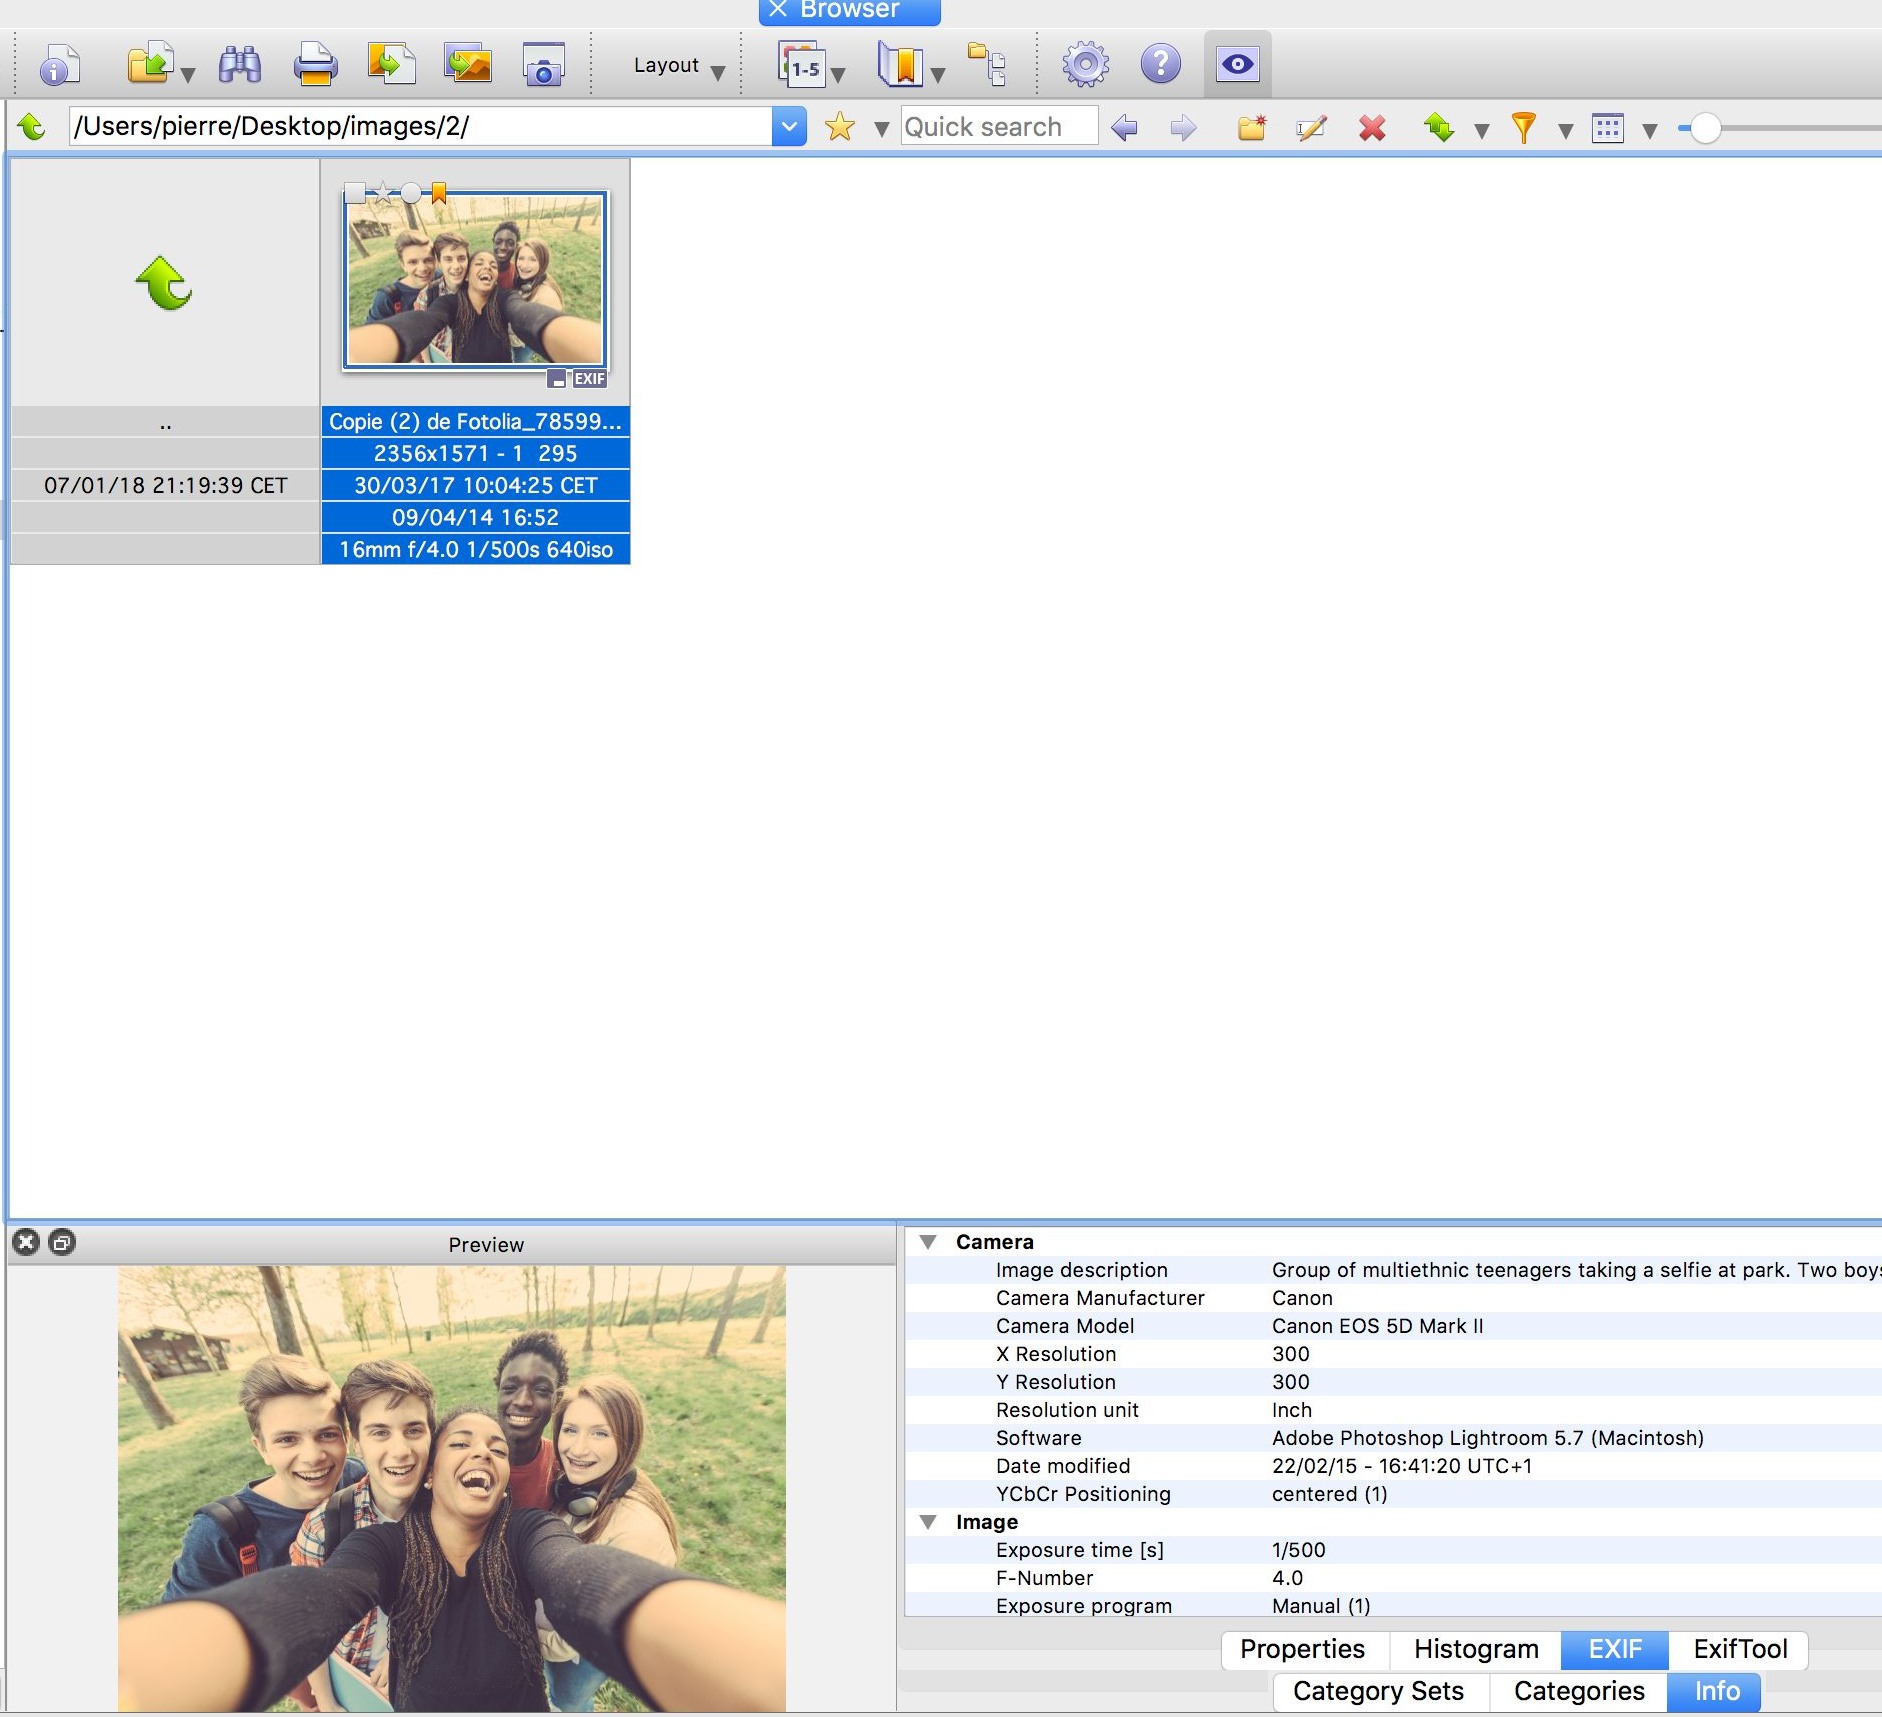Click the 'Camera Model' row

pyautogui.click(x=1393, y=1326)
